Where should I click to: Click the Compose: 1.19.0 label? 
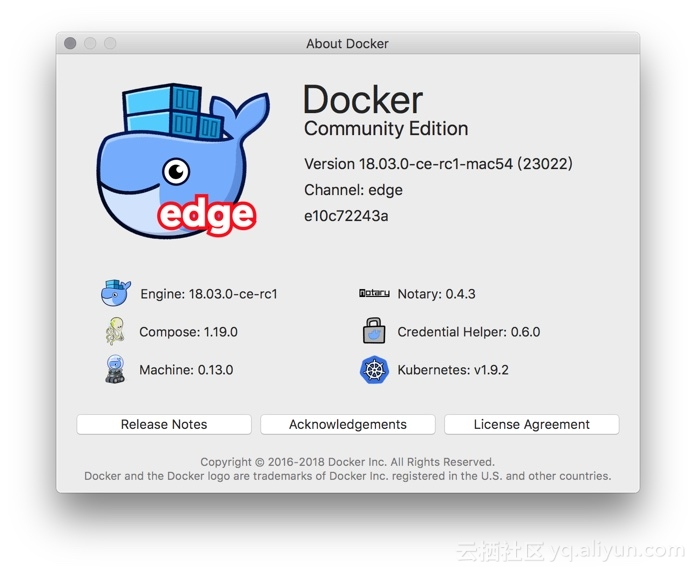[x=188, y=332]
